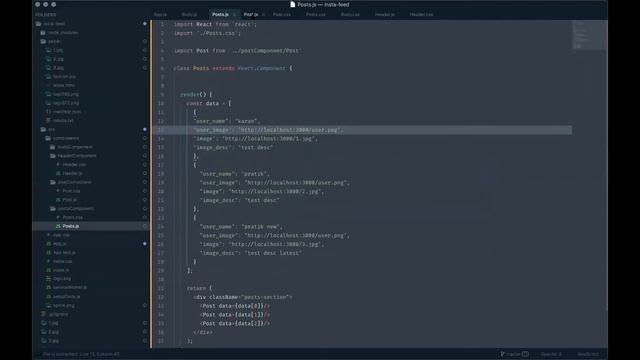Image resolution: width=640 pixels, height=360 pixels.
Task: Click the sprite.png image icon
Action: (x=49, y=305)
